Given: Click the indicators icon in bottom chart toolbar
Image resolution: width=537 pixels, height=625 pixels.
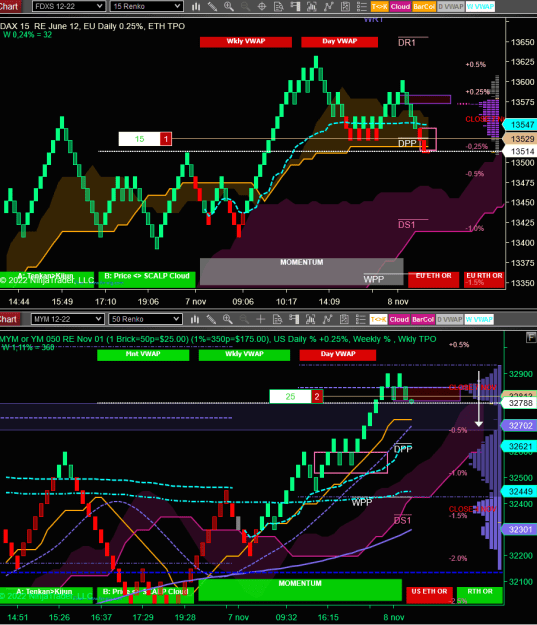Looking at the screenshot, I should pyautogui.click(x=311, y=319).
